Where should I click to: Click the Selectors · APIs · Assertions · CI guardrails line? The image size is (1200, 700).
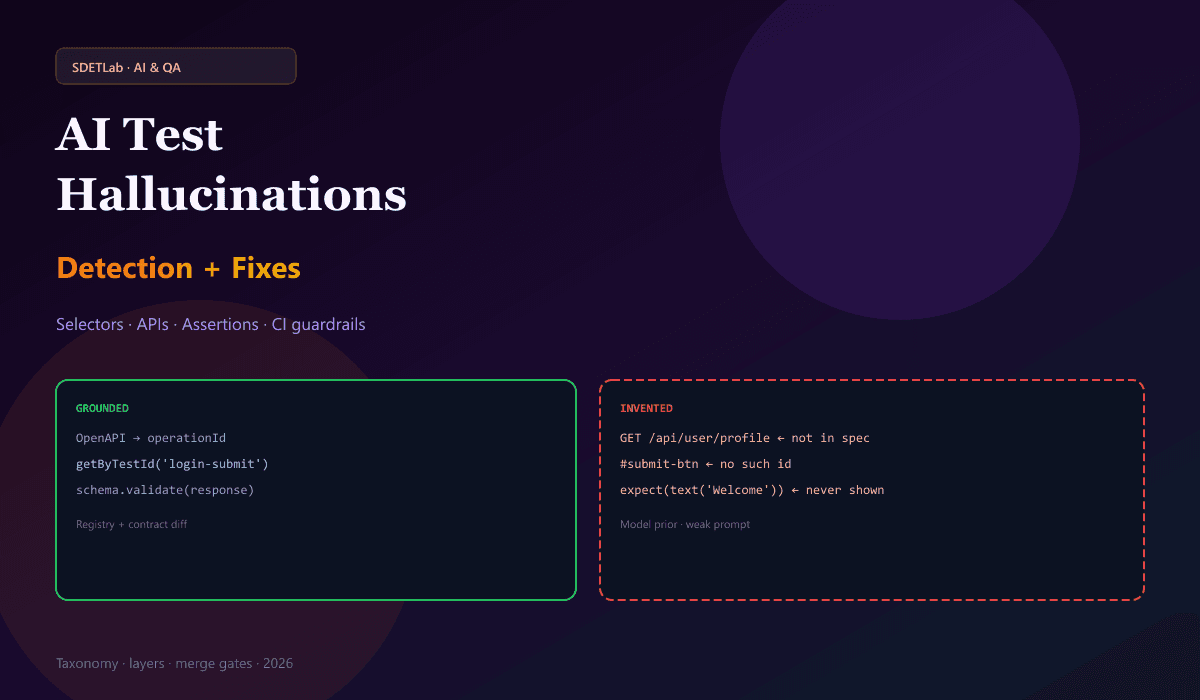click(211, 324)
